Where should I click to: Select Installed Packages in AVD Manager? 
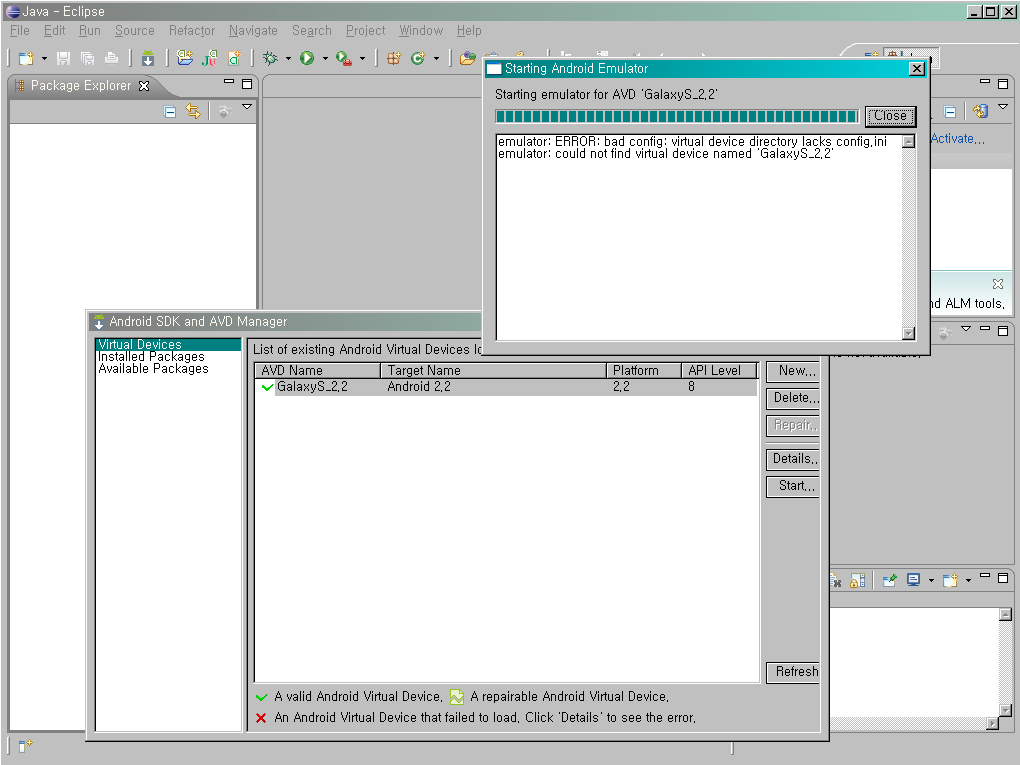coord(151,356)
